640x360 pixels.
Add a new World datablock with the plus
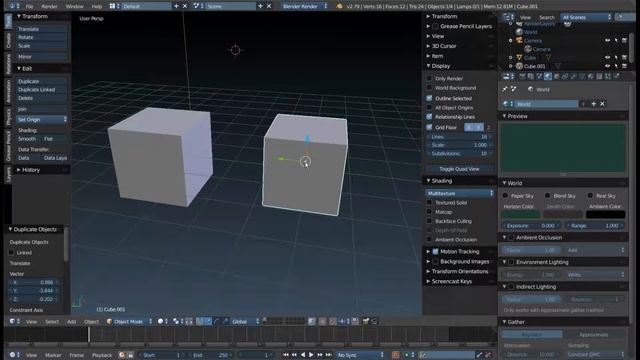click(x=593, y=104)
